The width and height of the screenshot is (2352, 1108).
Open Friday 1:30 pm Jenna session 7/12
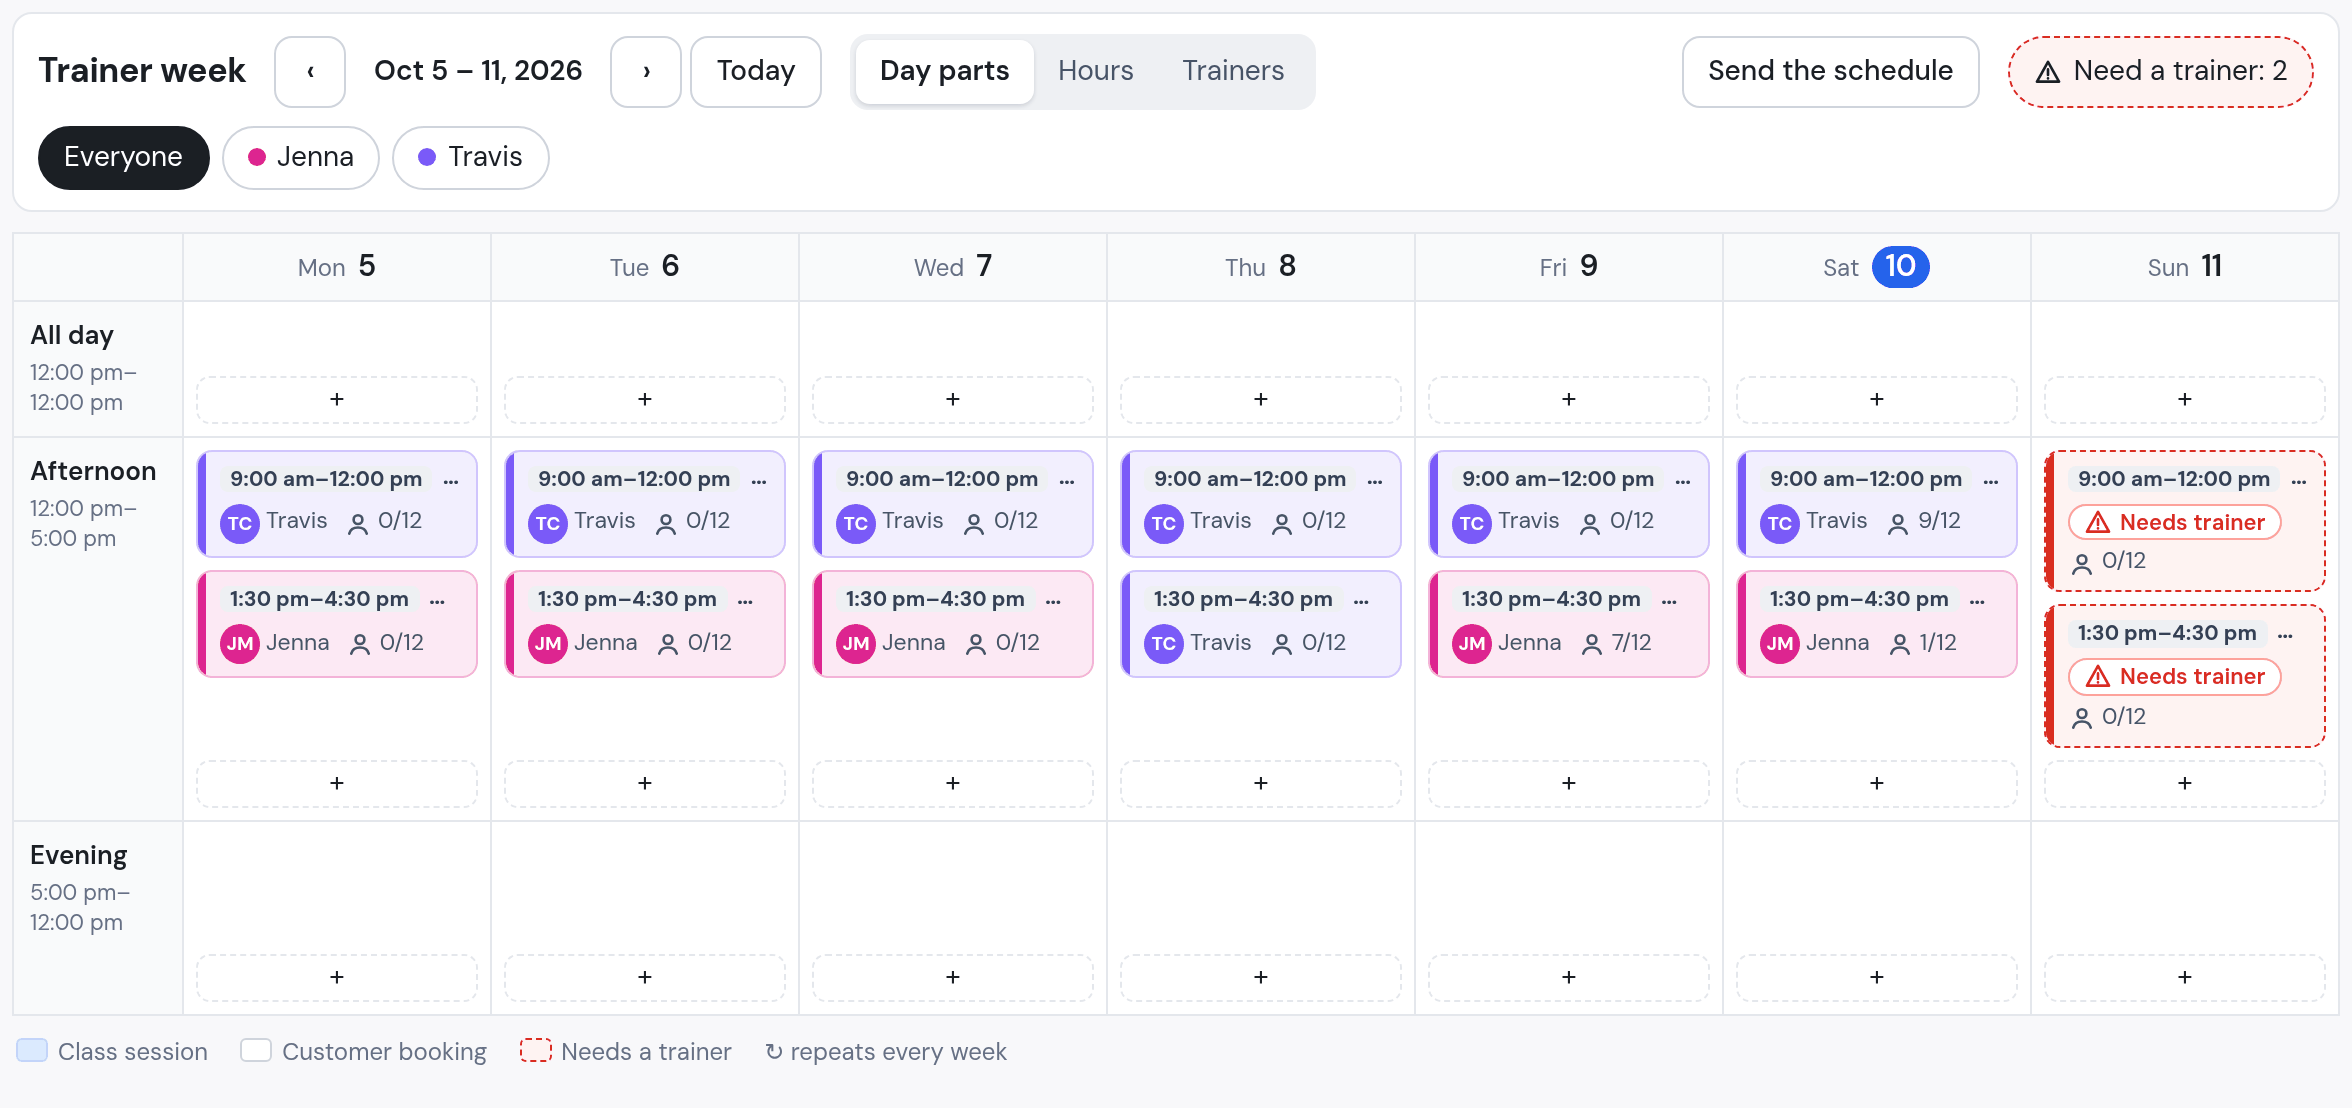[1569, 624]
